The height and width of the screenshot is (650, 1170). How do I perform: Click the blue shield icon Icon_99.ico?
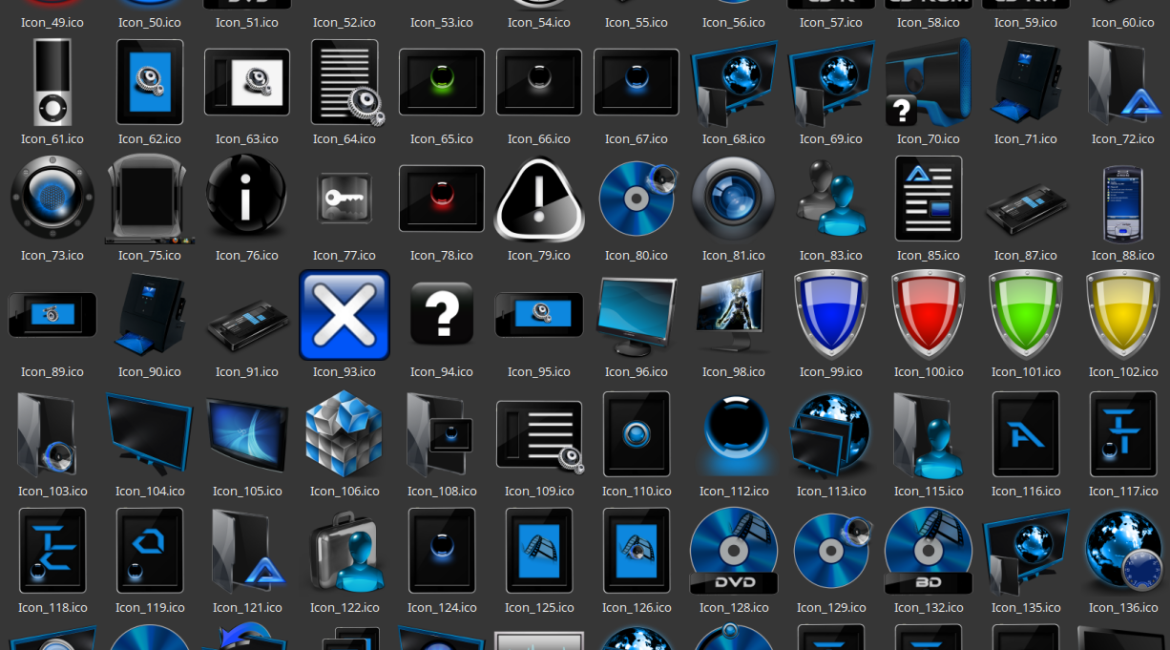[831, 315]
